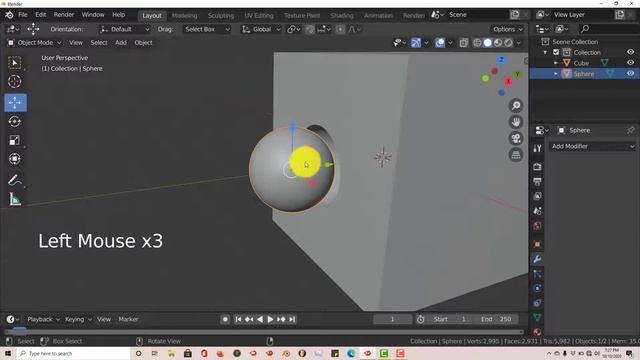Hide the Cube with eye icon
This screenshot has height=360, width=640.
[x=631, y=63]
